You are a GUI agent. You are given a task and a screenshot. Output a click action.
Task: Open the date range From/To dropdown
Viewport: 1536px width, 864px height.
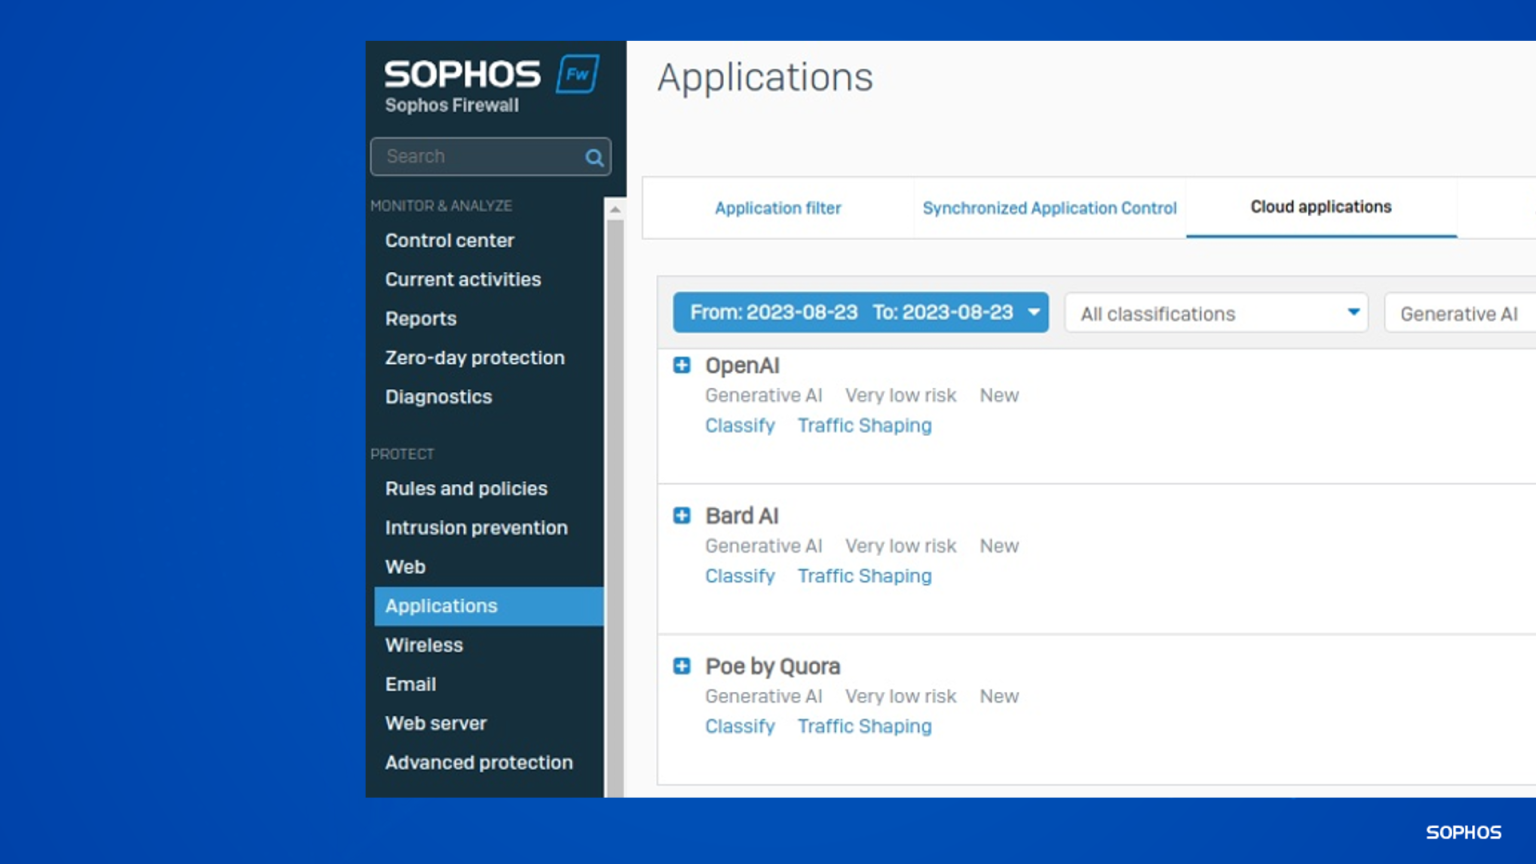pos(861,313)
